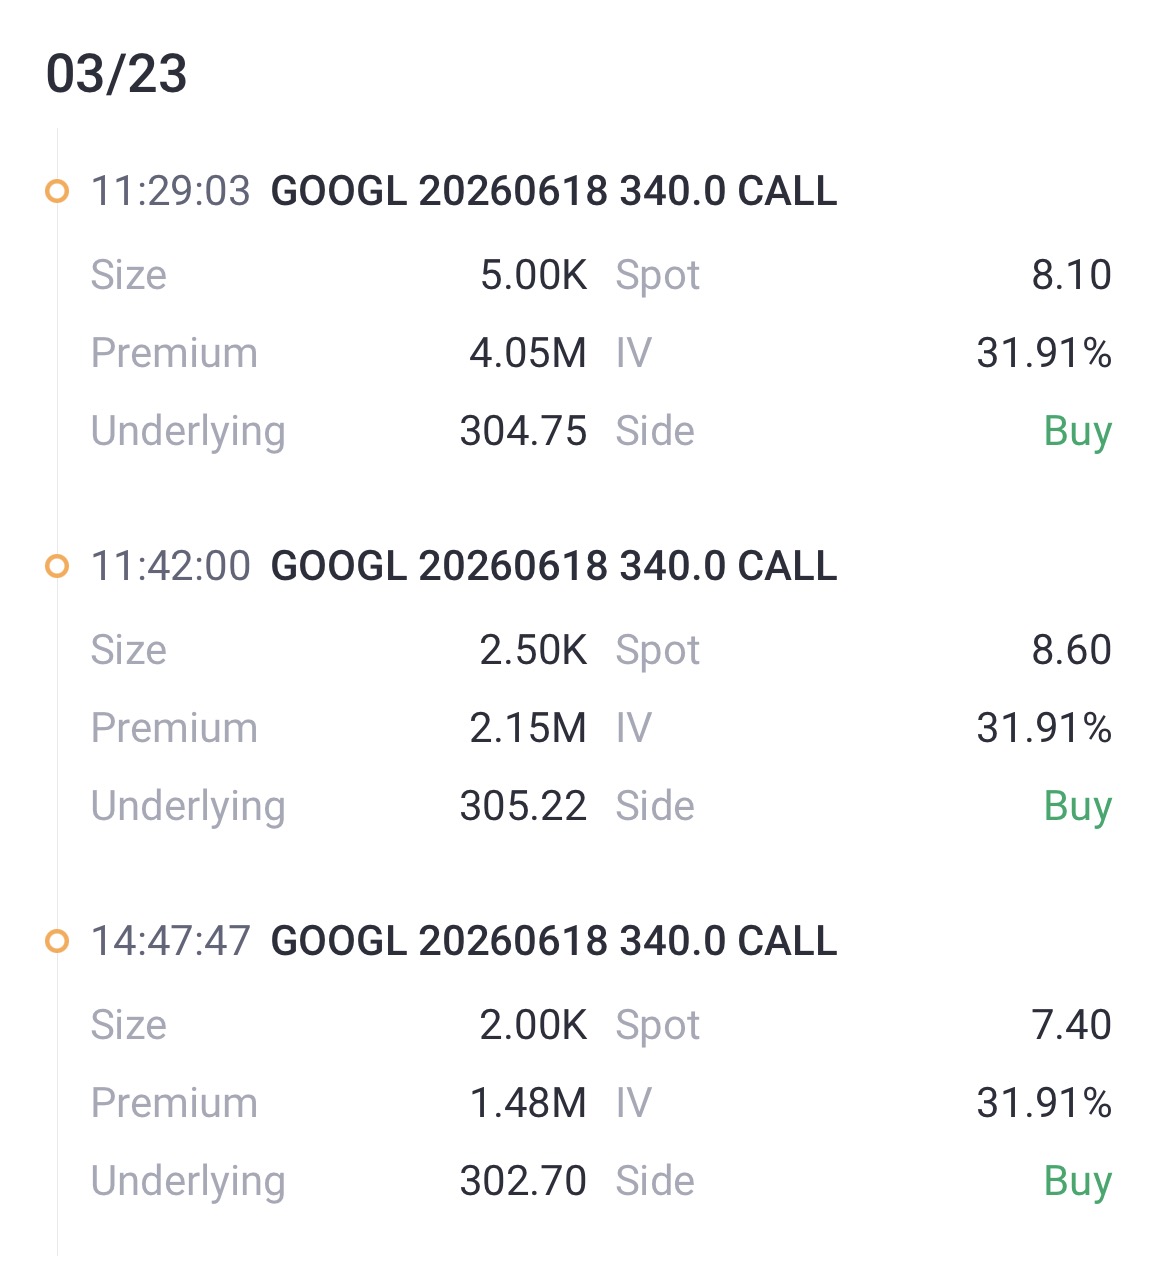This screenshot has width=1170, height=1266.
Task: Select the 2.15M premium value
Action: tap(528, 728)
